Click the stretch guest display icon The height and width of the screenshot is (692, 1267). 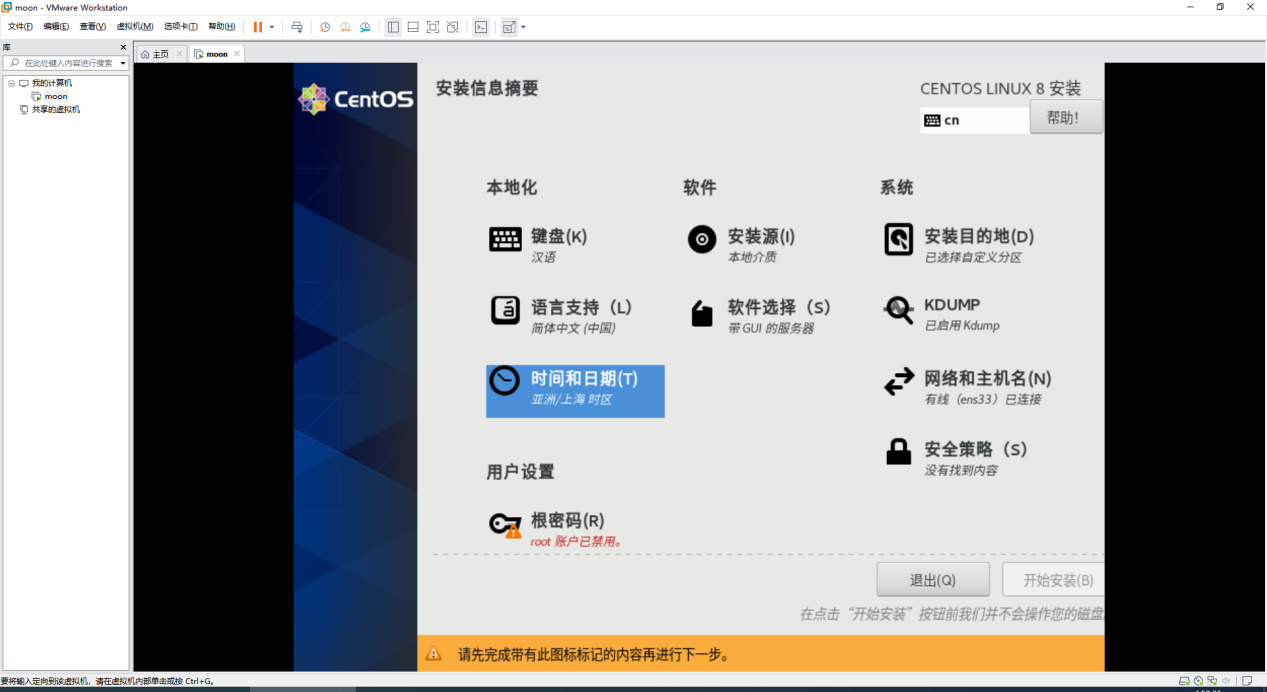[x=509, y=27]
